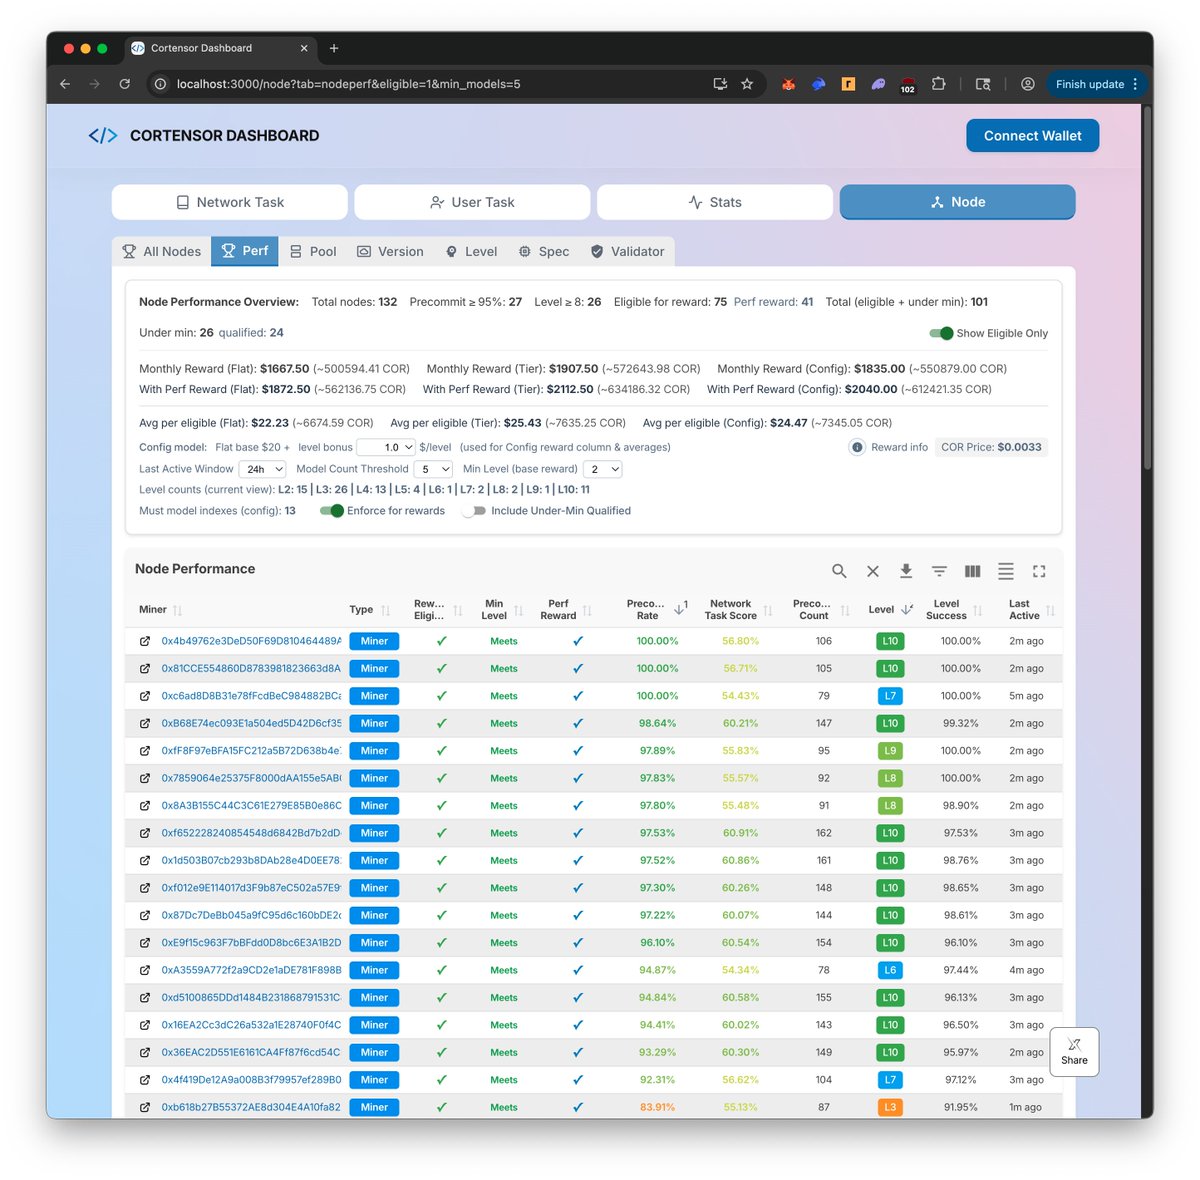Open Chrome profile avatar icon

(1027, 84)
